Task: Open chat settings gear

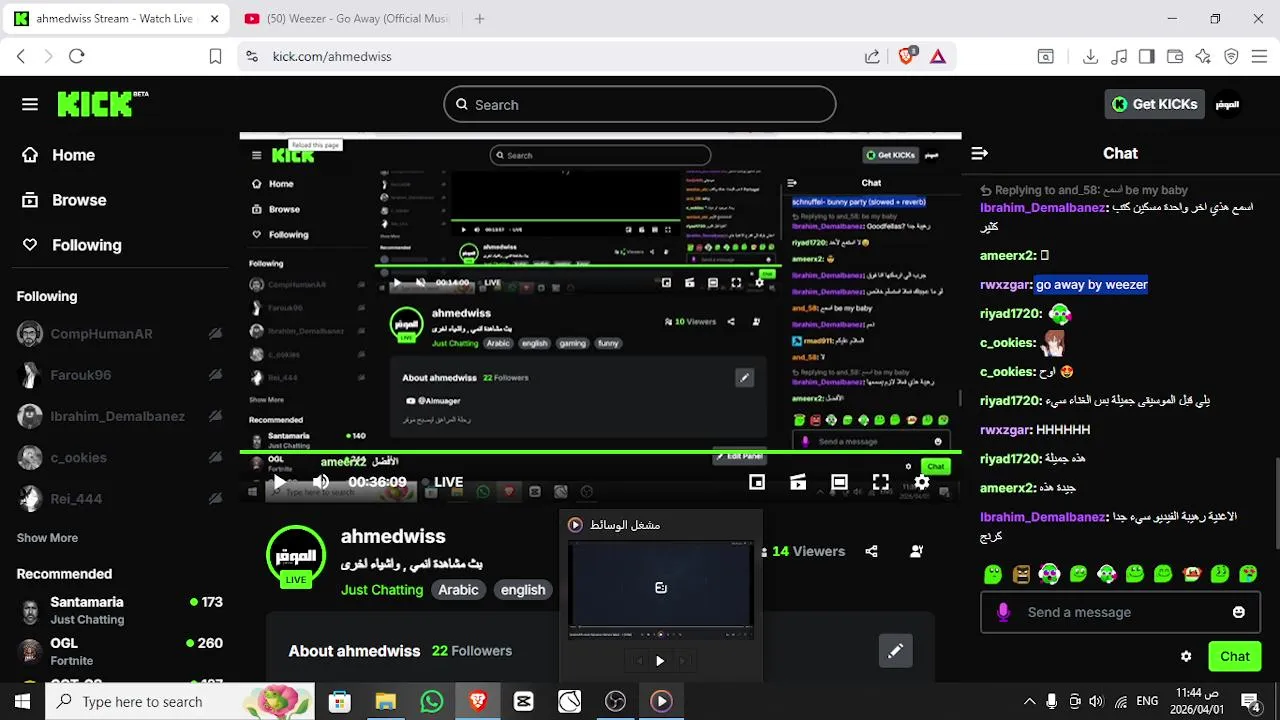Action: [x=1186, y=657]
